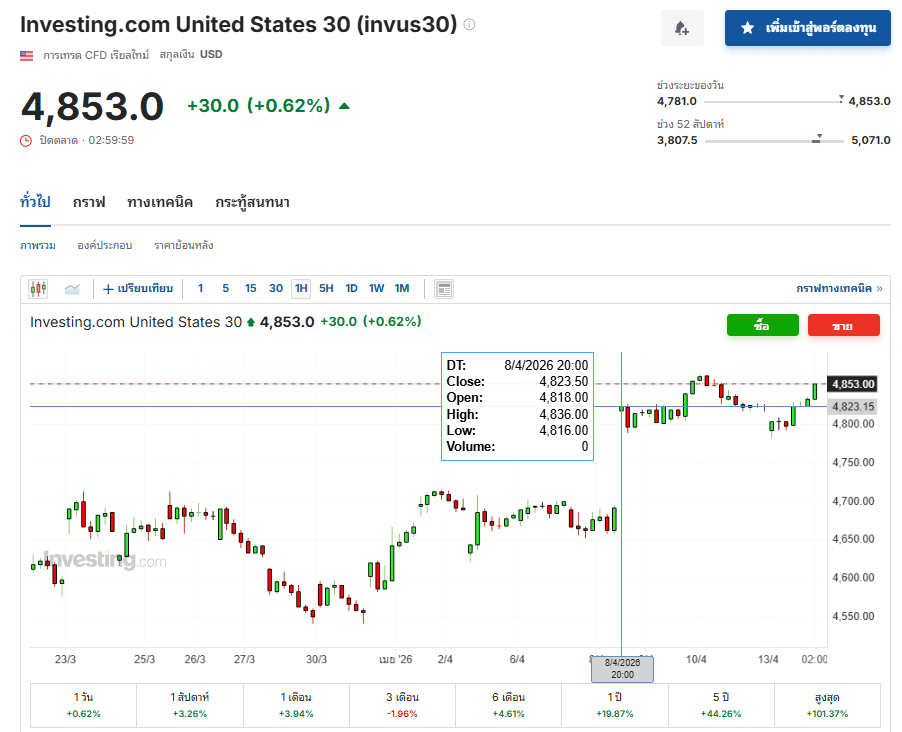Click the 1 สัปดาห์ performance cell

click(x=190, y=706)
